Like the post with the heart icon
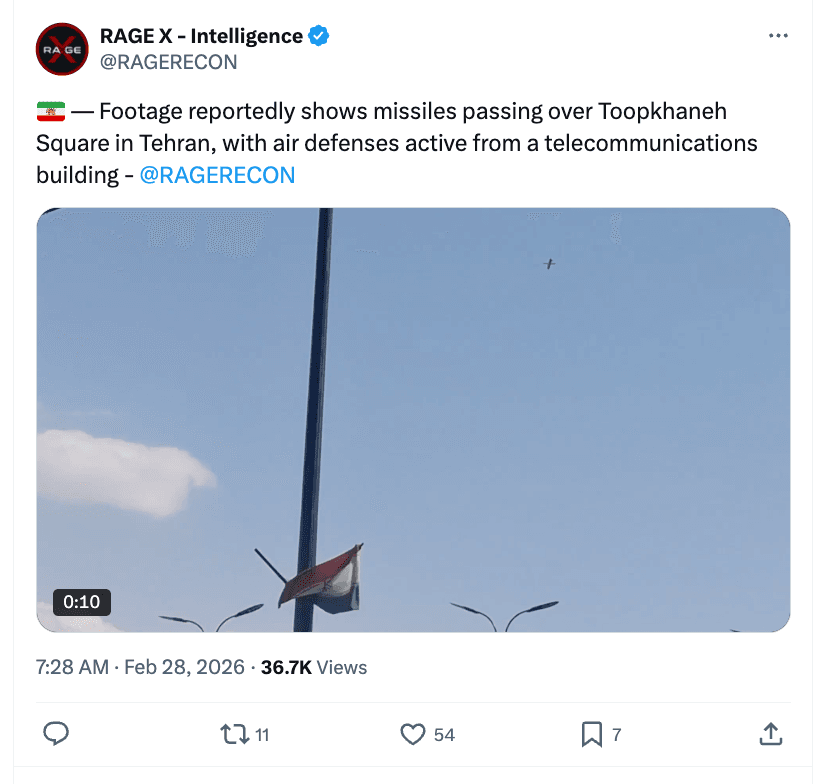The height and width of the screenshot is (784, 838). (413, 734)
